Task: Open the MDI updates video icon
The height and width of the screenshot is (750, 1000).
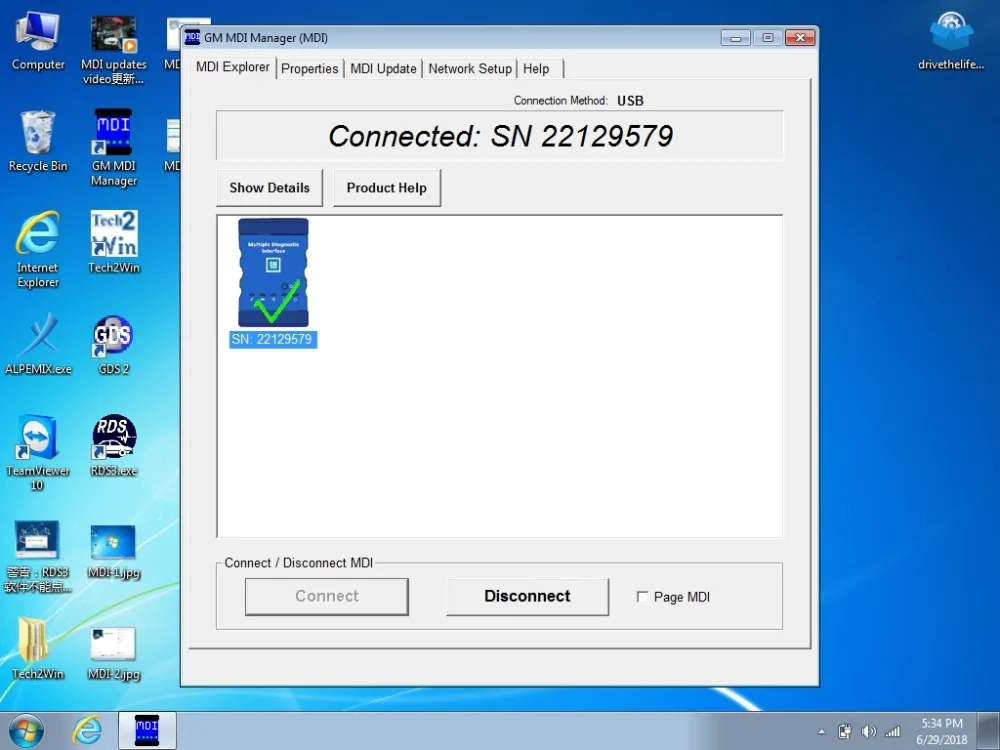Action: pos(114,50)
